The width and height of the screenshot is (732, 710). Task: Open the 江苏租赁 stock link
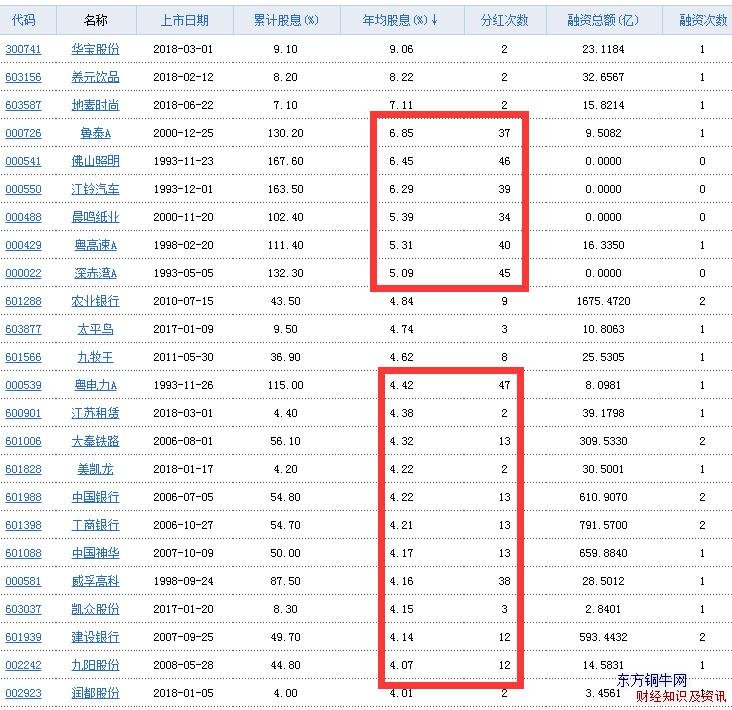(95, 413)
